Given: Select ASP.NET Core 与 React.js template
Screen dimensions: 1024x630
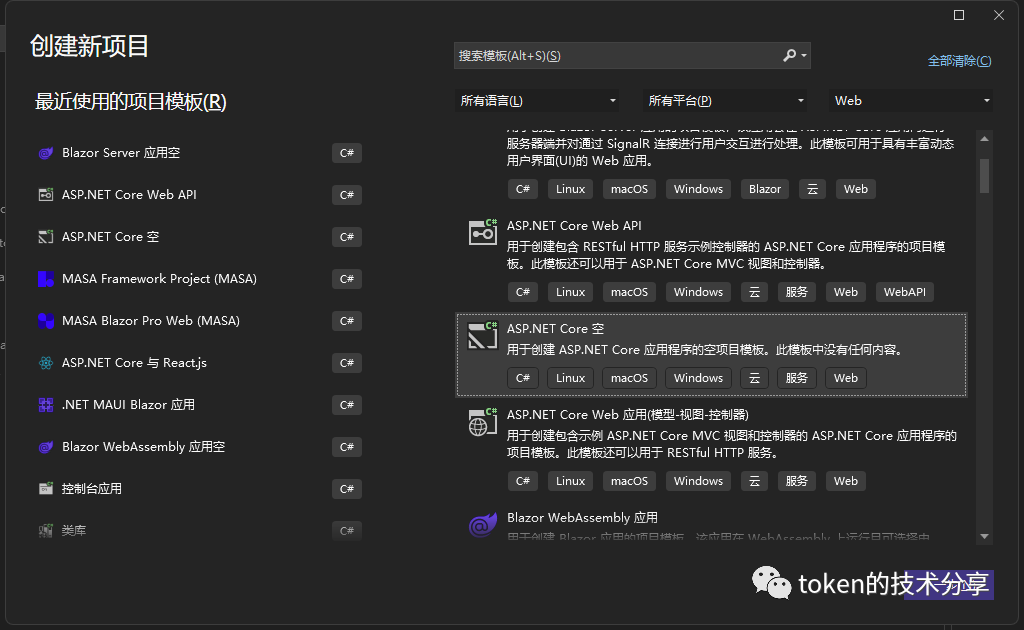Looking at the screenshot, I should pyautogui.click(x=199, y=363).
